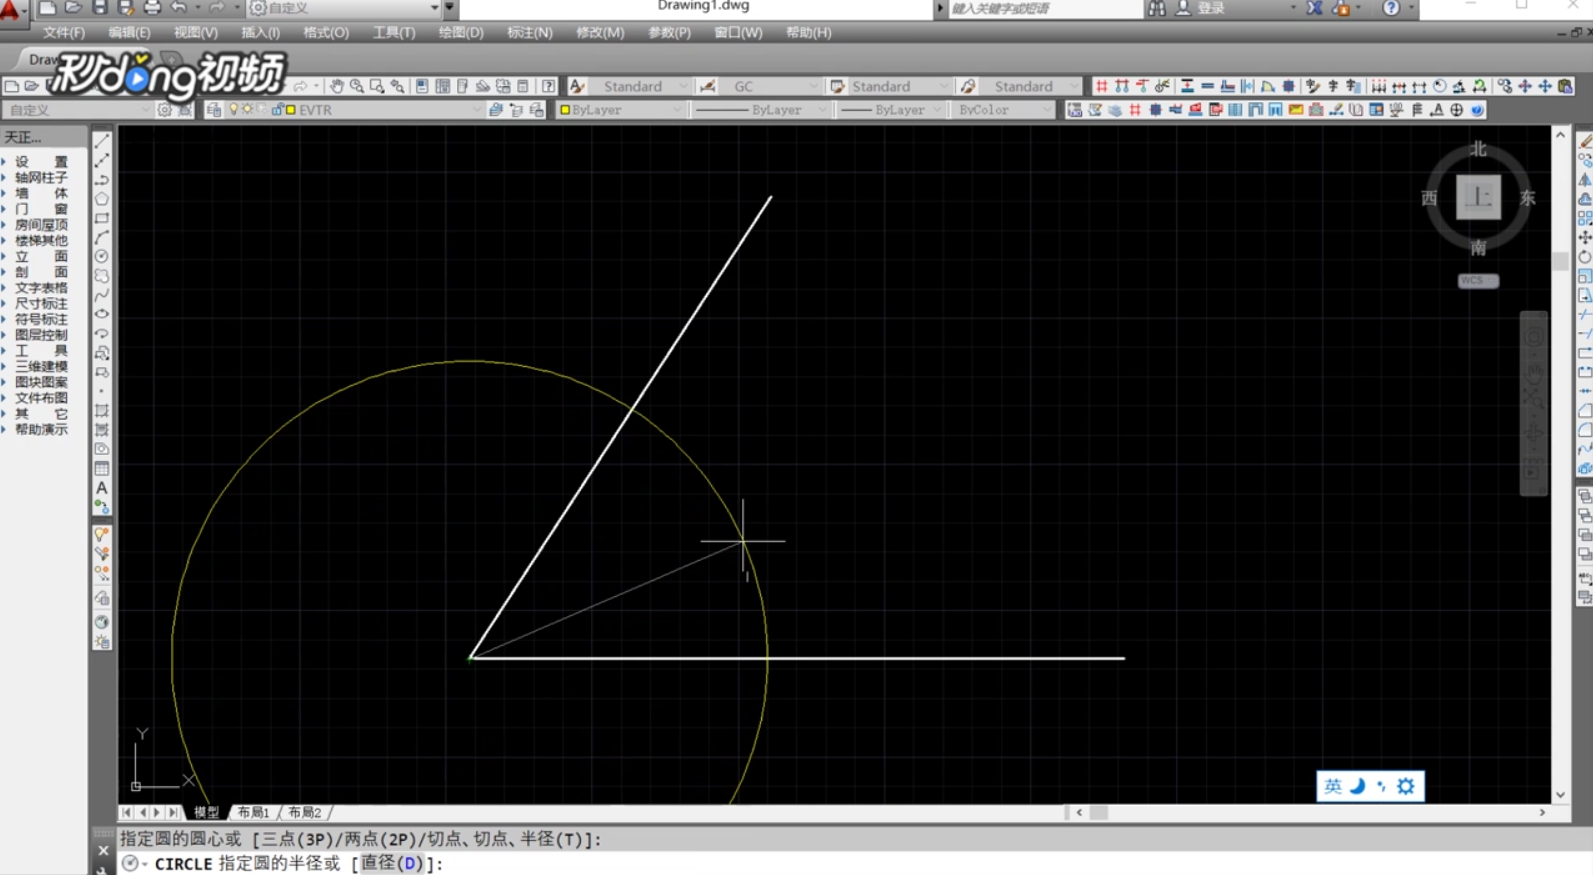This screenshot has width=1593, height=875.
Task: Open the 标注(N) menu
Action: tap(529, 32)
